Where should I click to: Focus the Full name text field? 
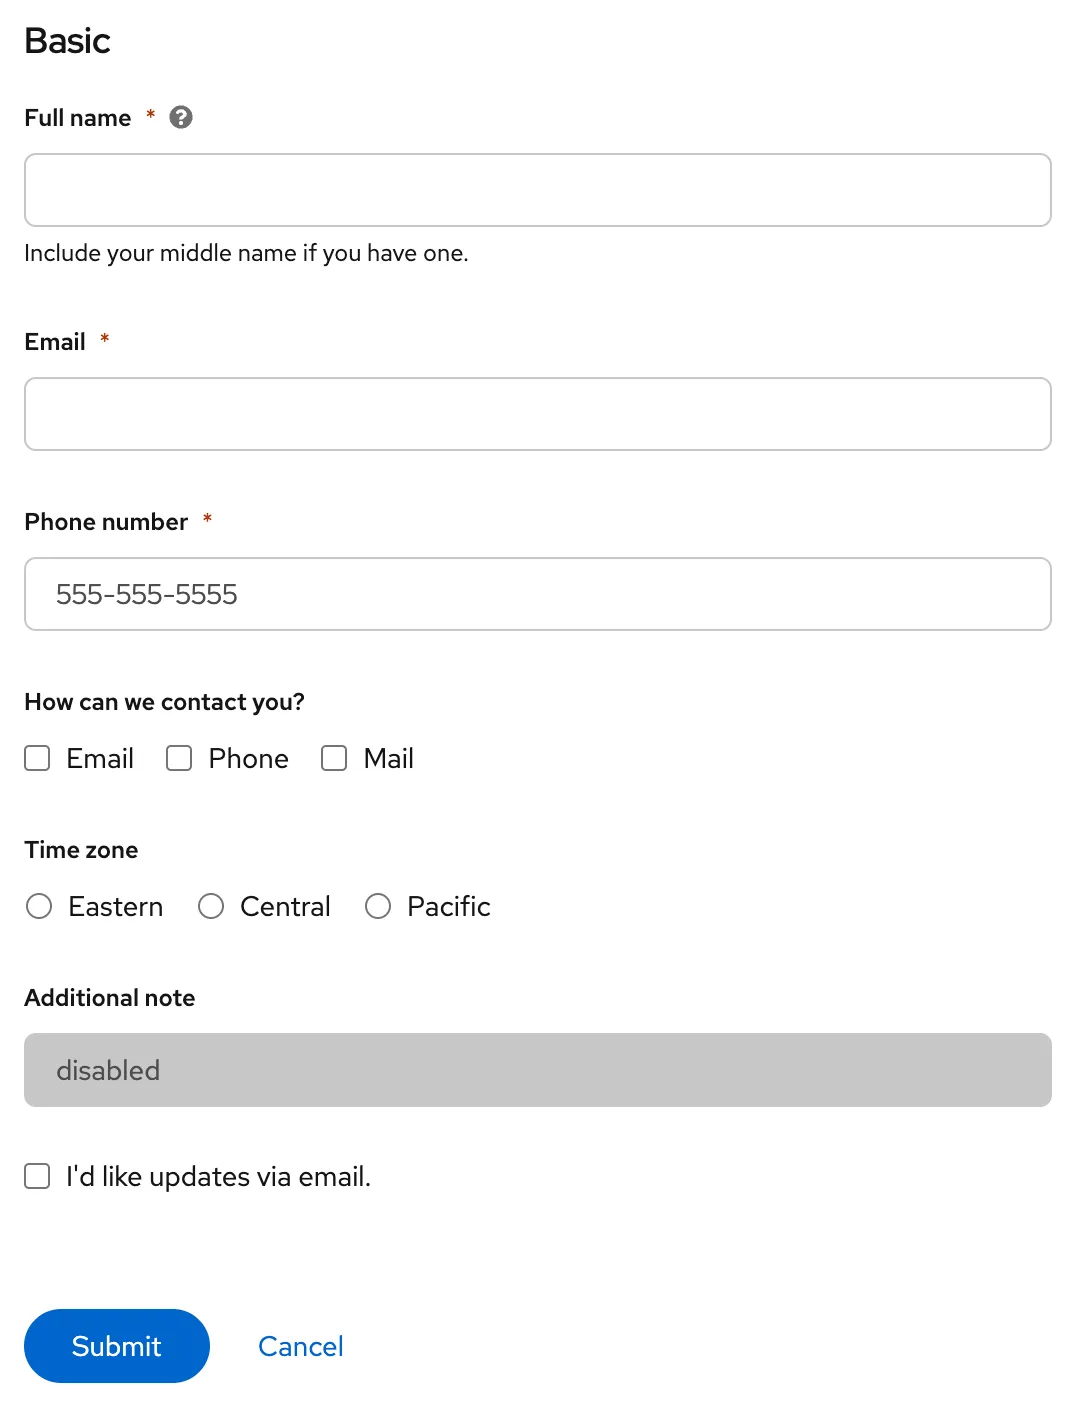click(538, 190)
